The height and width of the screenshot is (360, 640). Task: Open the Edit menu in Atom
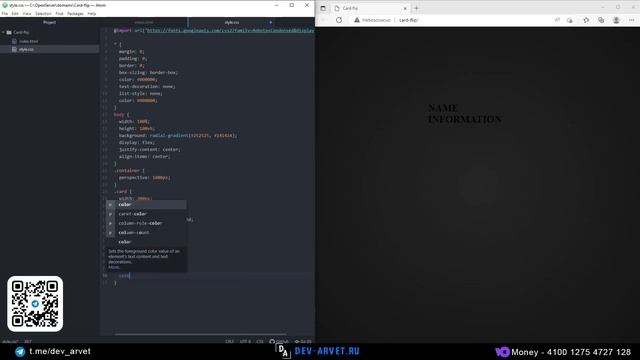coord(15,13)
